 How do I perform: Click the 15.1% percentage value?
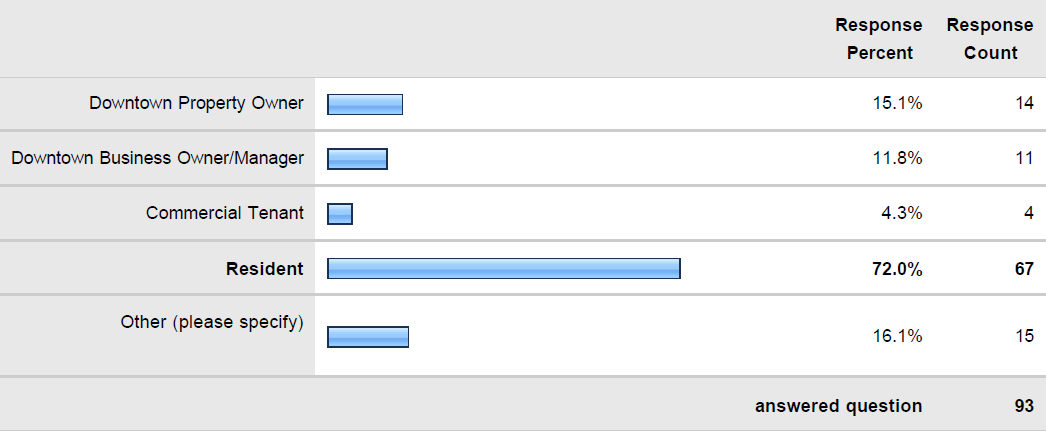tap(897, 103)
